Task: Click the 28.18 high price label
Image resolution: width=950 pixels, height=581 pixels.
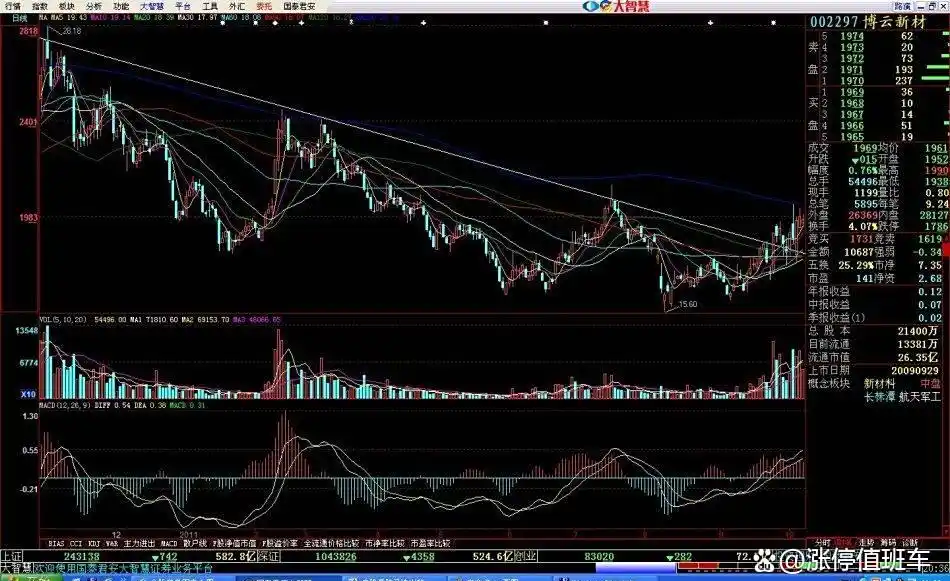Action: tap(71, 31)
